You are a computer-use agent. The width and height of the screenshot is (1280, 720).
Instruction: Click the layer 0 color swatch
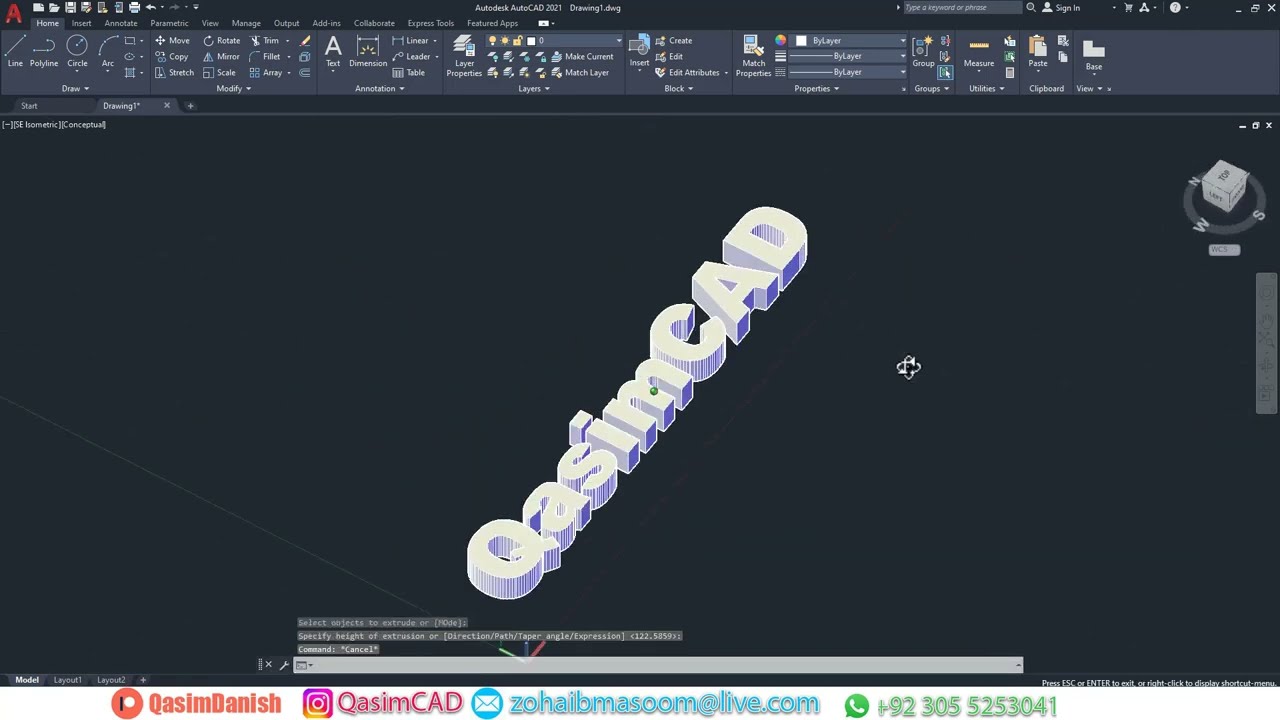530,41
